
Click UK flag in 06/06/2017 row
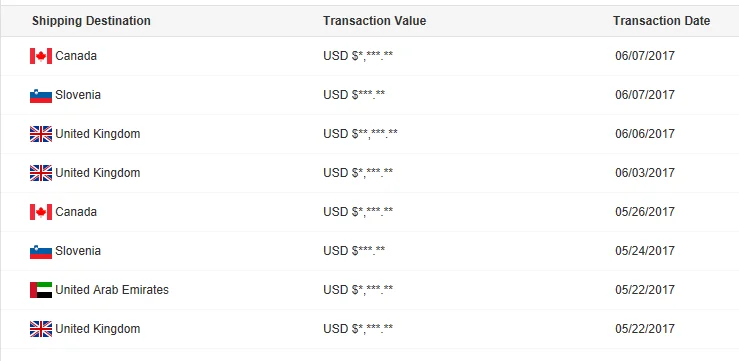(41, 134)
